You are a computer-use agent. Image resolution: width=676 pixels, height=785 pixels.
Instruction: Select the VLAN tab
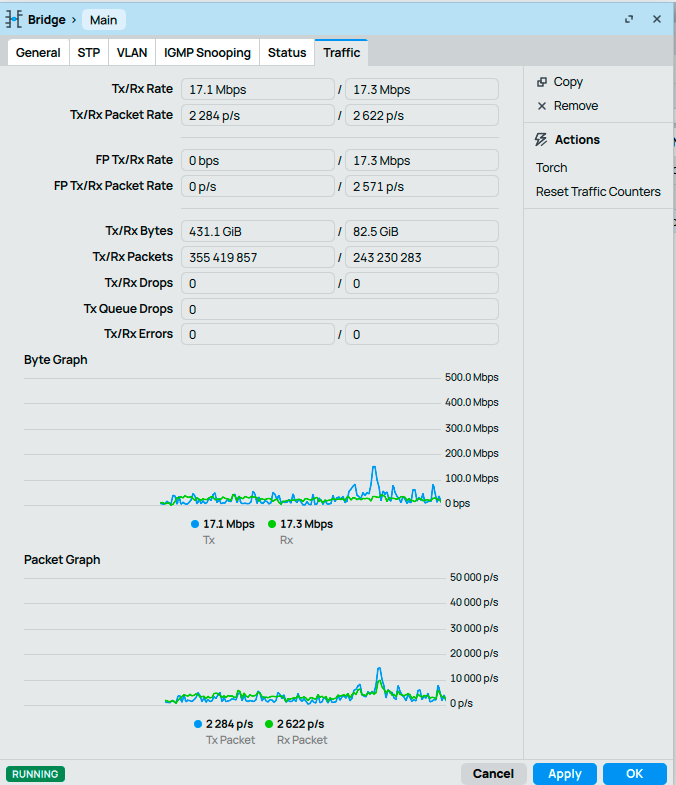[x=131, y=53]
